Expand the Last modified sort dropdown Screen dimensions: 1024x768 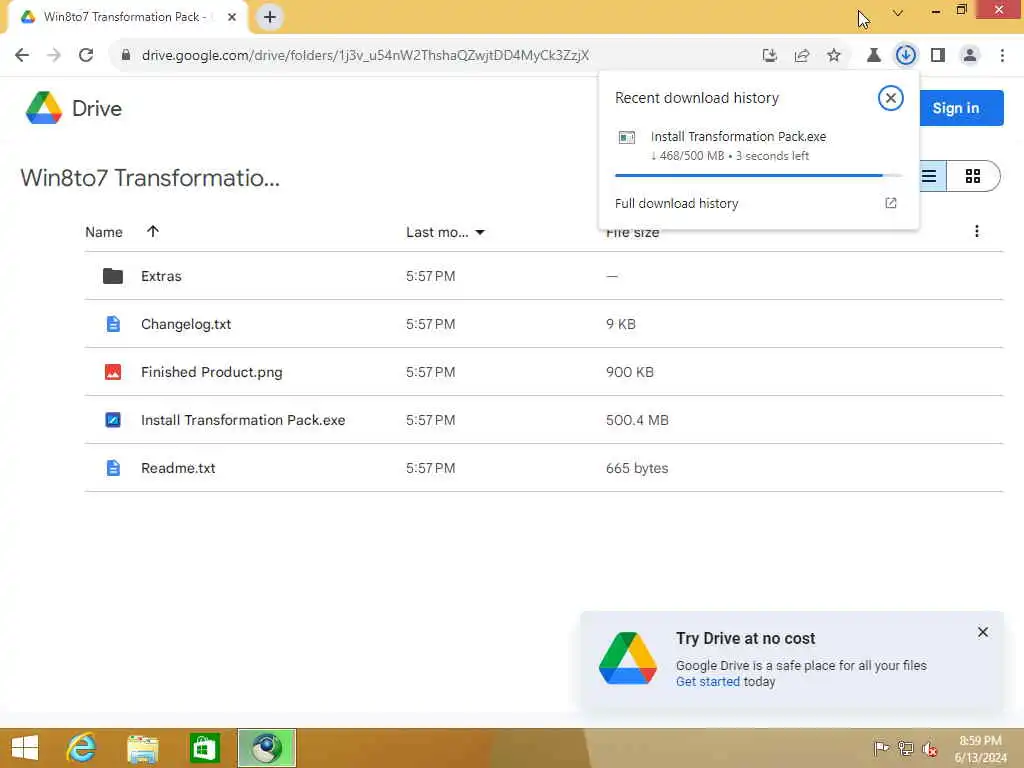480,232
